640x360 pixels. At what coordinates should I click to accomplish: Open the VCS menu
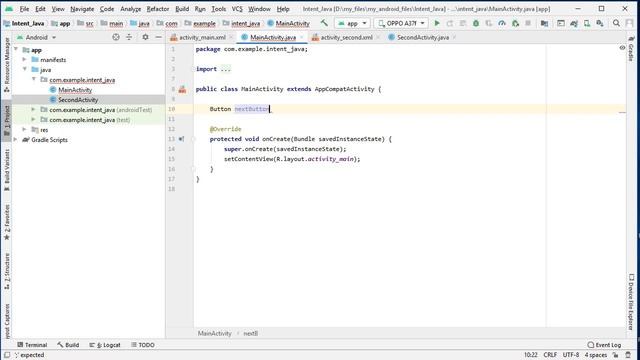pos(237,9)
